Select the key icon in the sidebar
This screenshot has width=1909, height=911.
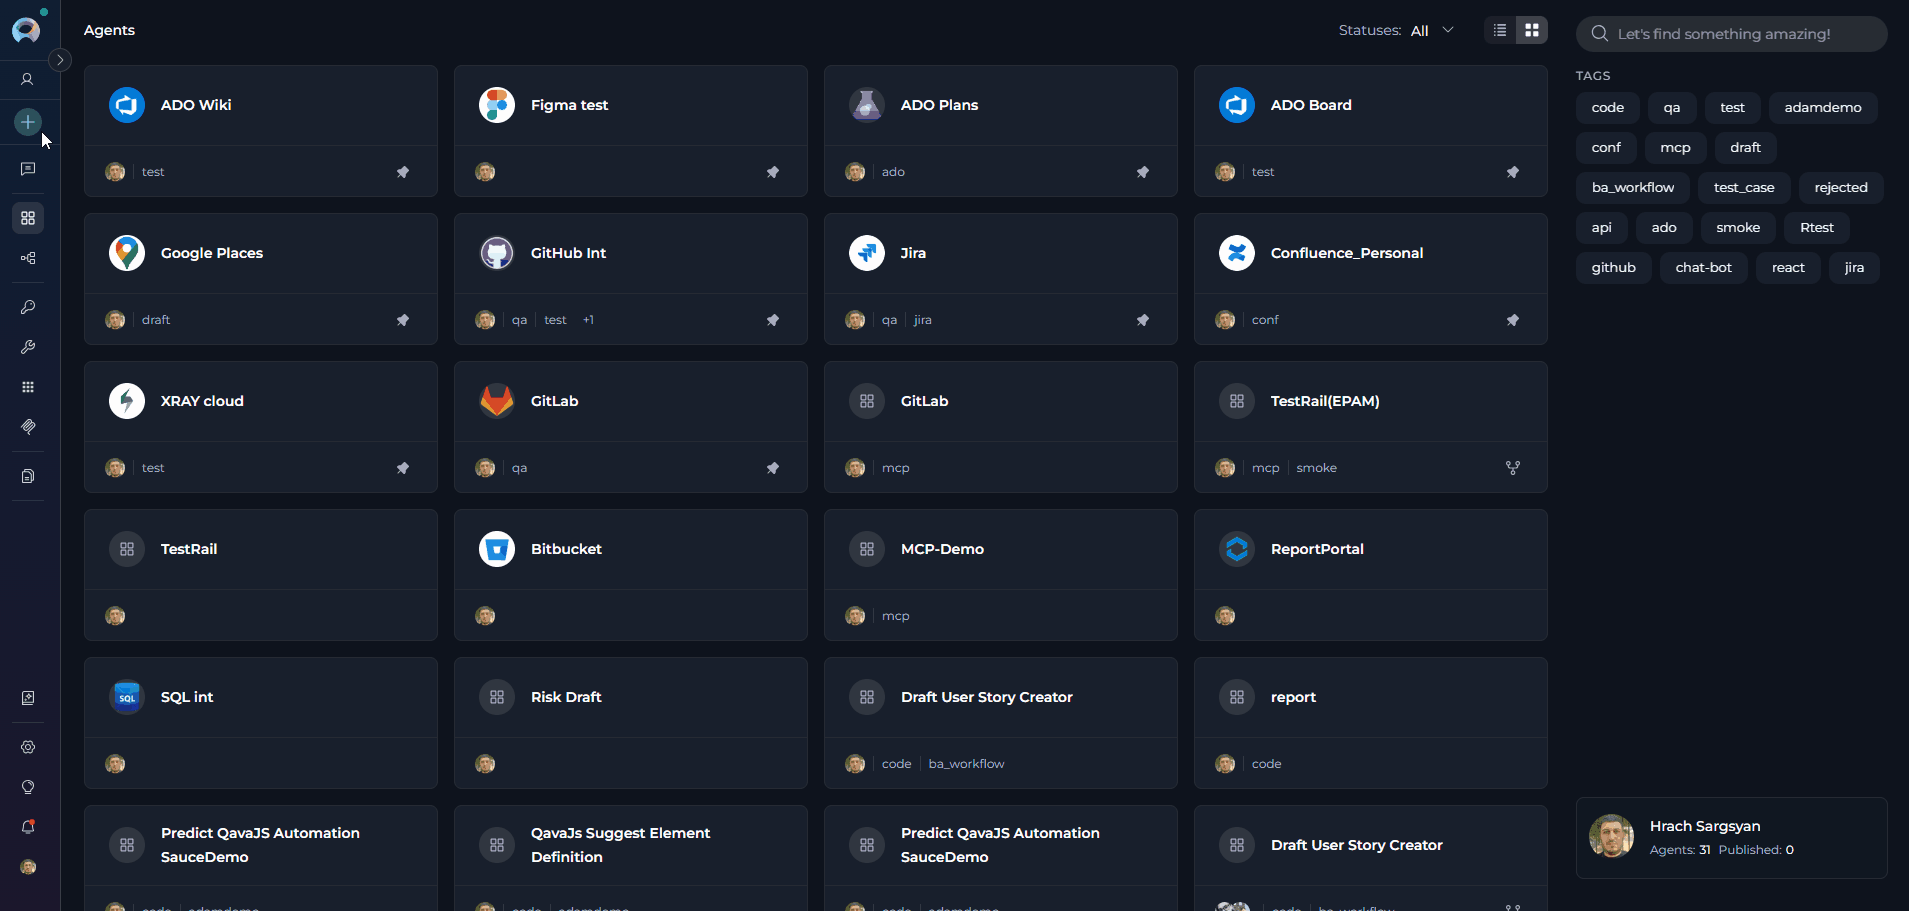click(28, 307)
